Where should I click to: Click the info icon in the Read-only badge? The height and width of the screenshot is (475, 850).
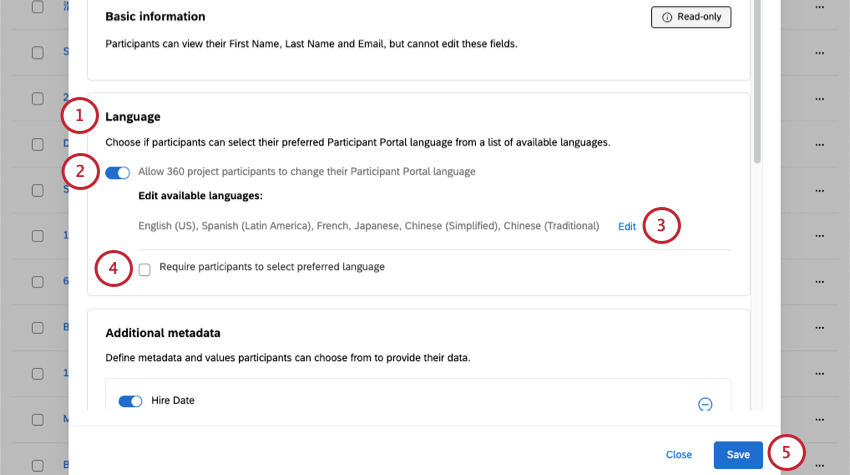[667, 17]
